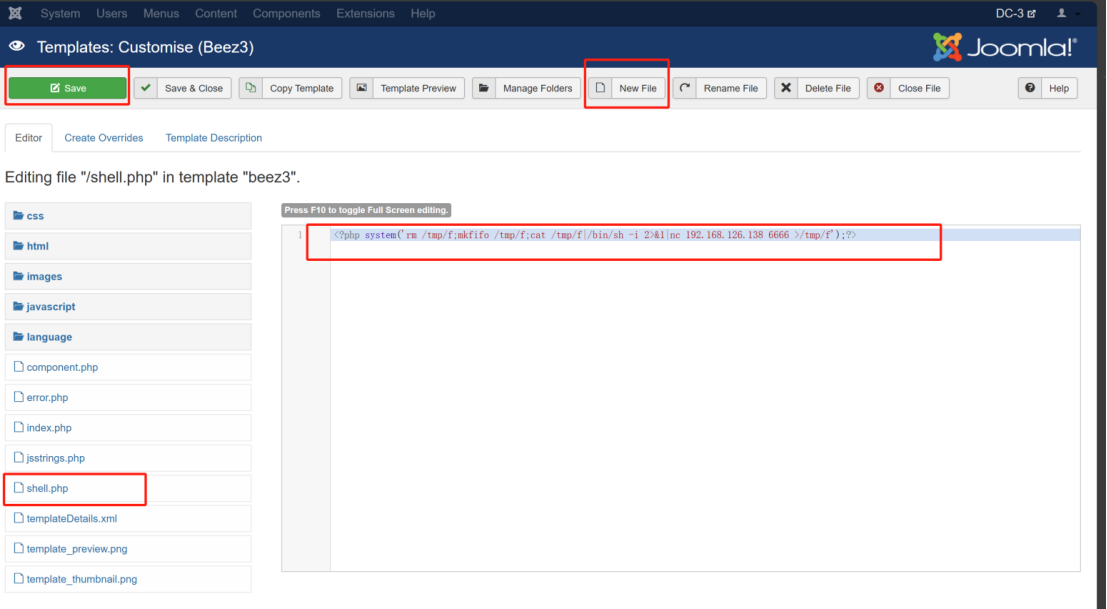Click the Joomla! logo in the header
Viewport: 1107px width, 609px height.
(1005, 47)
